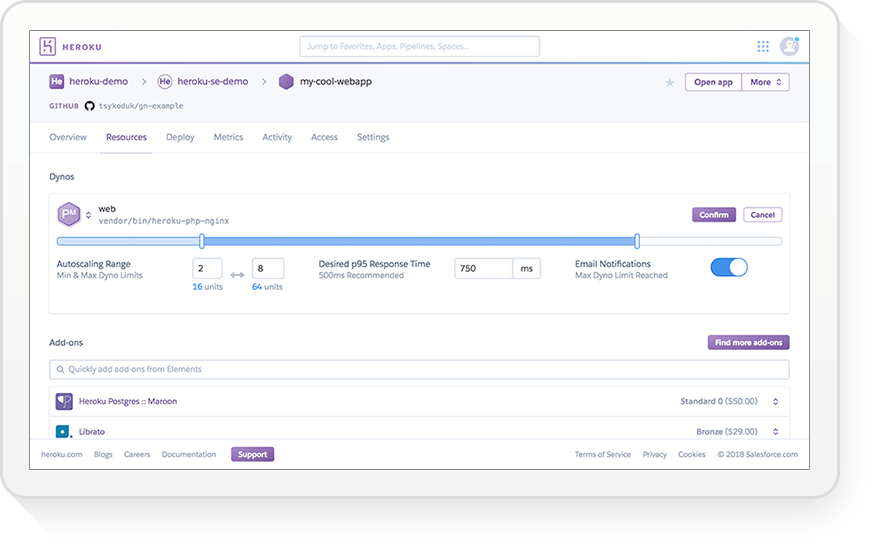This screenshot has height=547, width=876.
Task: Click the 16 units text
Action: point(207,287)
